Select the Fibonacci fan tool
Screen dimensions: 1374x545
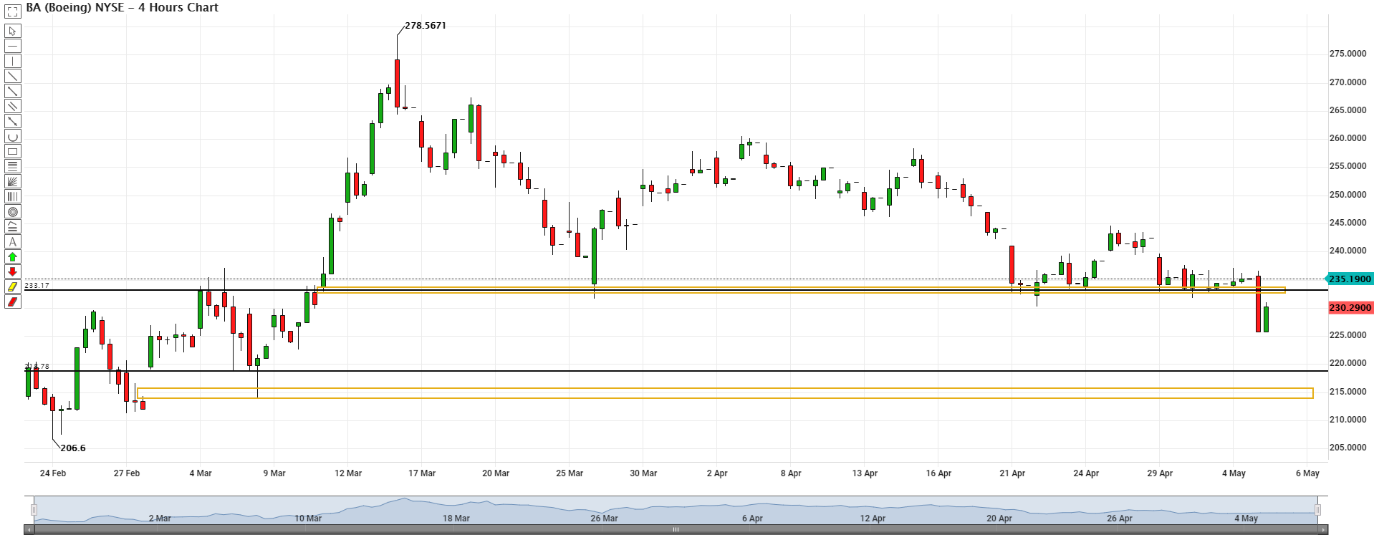click(12, 182)
